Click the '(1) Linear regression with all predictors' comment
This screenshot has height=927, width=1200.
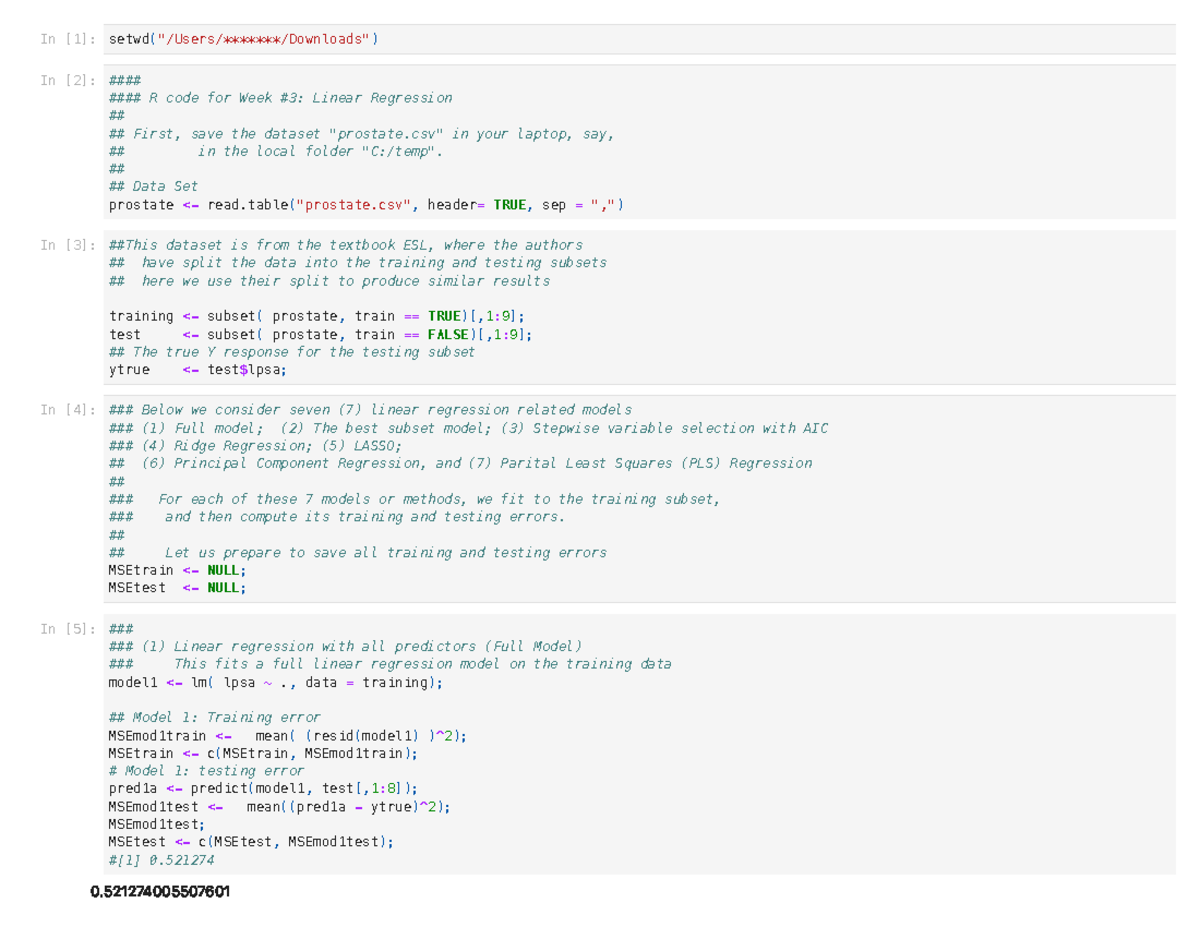coord(345,646)
